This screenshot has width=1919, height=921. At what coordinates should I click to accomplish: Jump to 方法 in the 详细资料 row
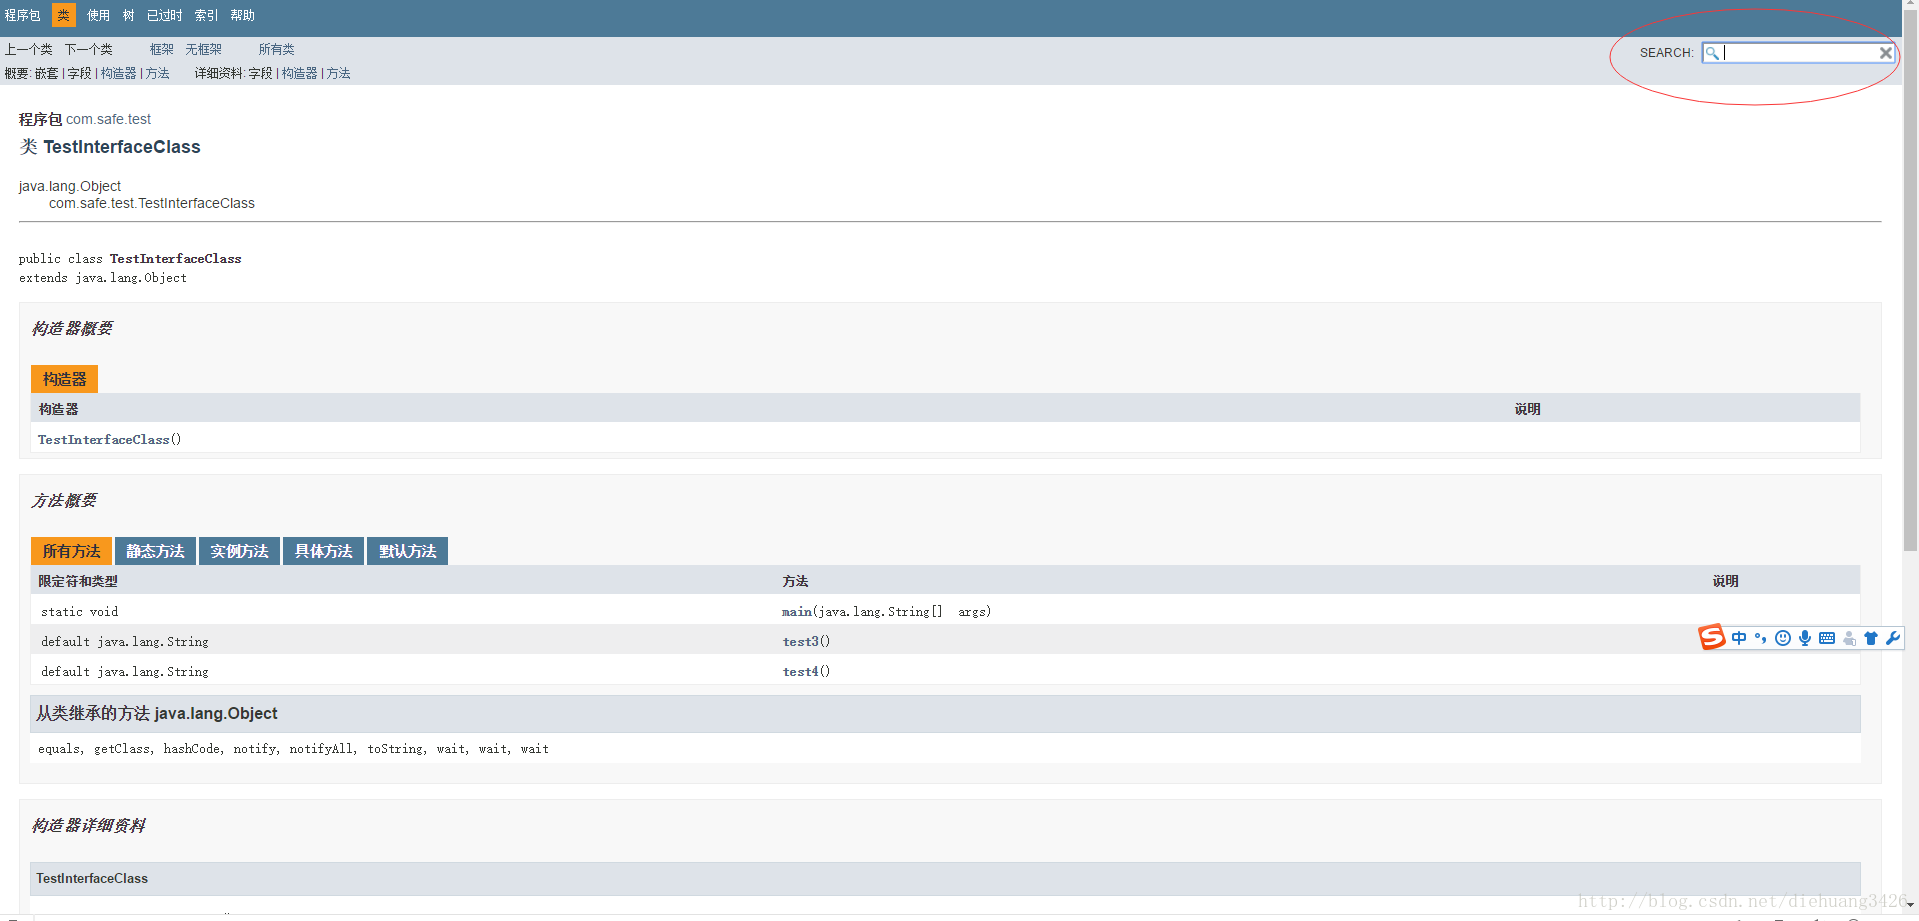(x=338, y=73)
